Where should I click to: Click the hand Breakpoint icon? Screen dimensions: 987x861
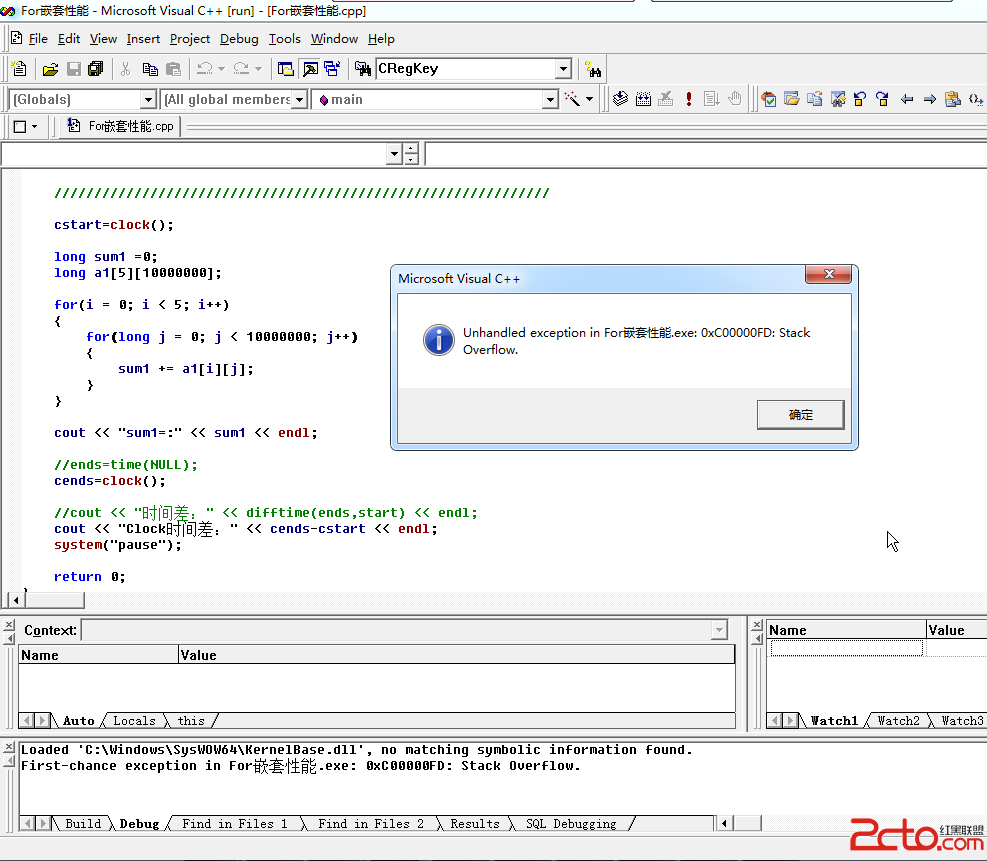tap(735, 99)
